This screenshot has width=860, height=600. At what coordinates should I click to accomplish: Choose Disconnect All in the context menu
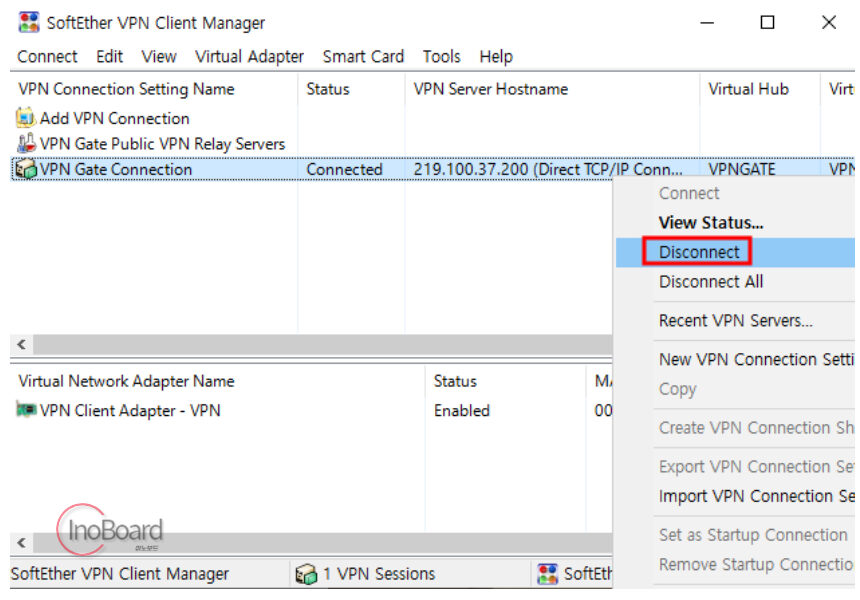(735, 282)
